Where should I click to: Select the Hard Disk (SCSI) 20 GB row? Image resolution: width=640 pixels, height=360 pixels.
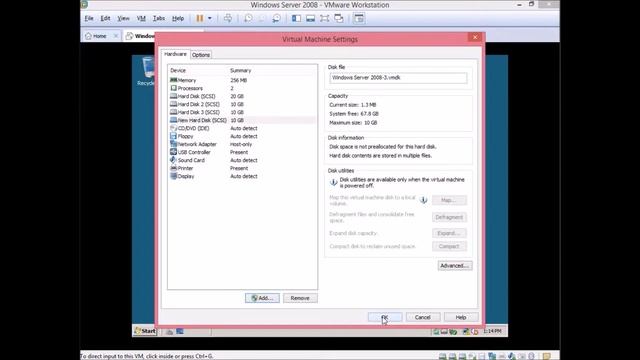pyautogui.click(x=242, y=96)
